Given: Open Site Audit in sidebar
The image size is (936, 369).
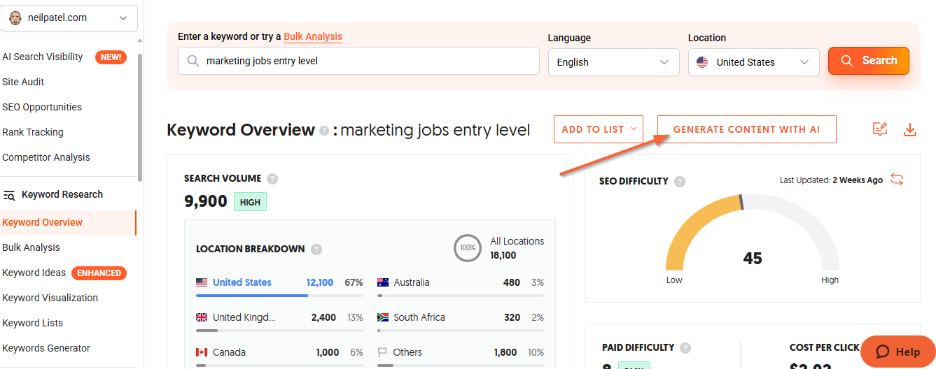Looking at the screenshot, I should click(23, 82).
